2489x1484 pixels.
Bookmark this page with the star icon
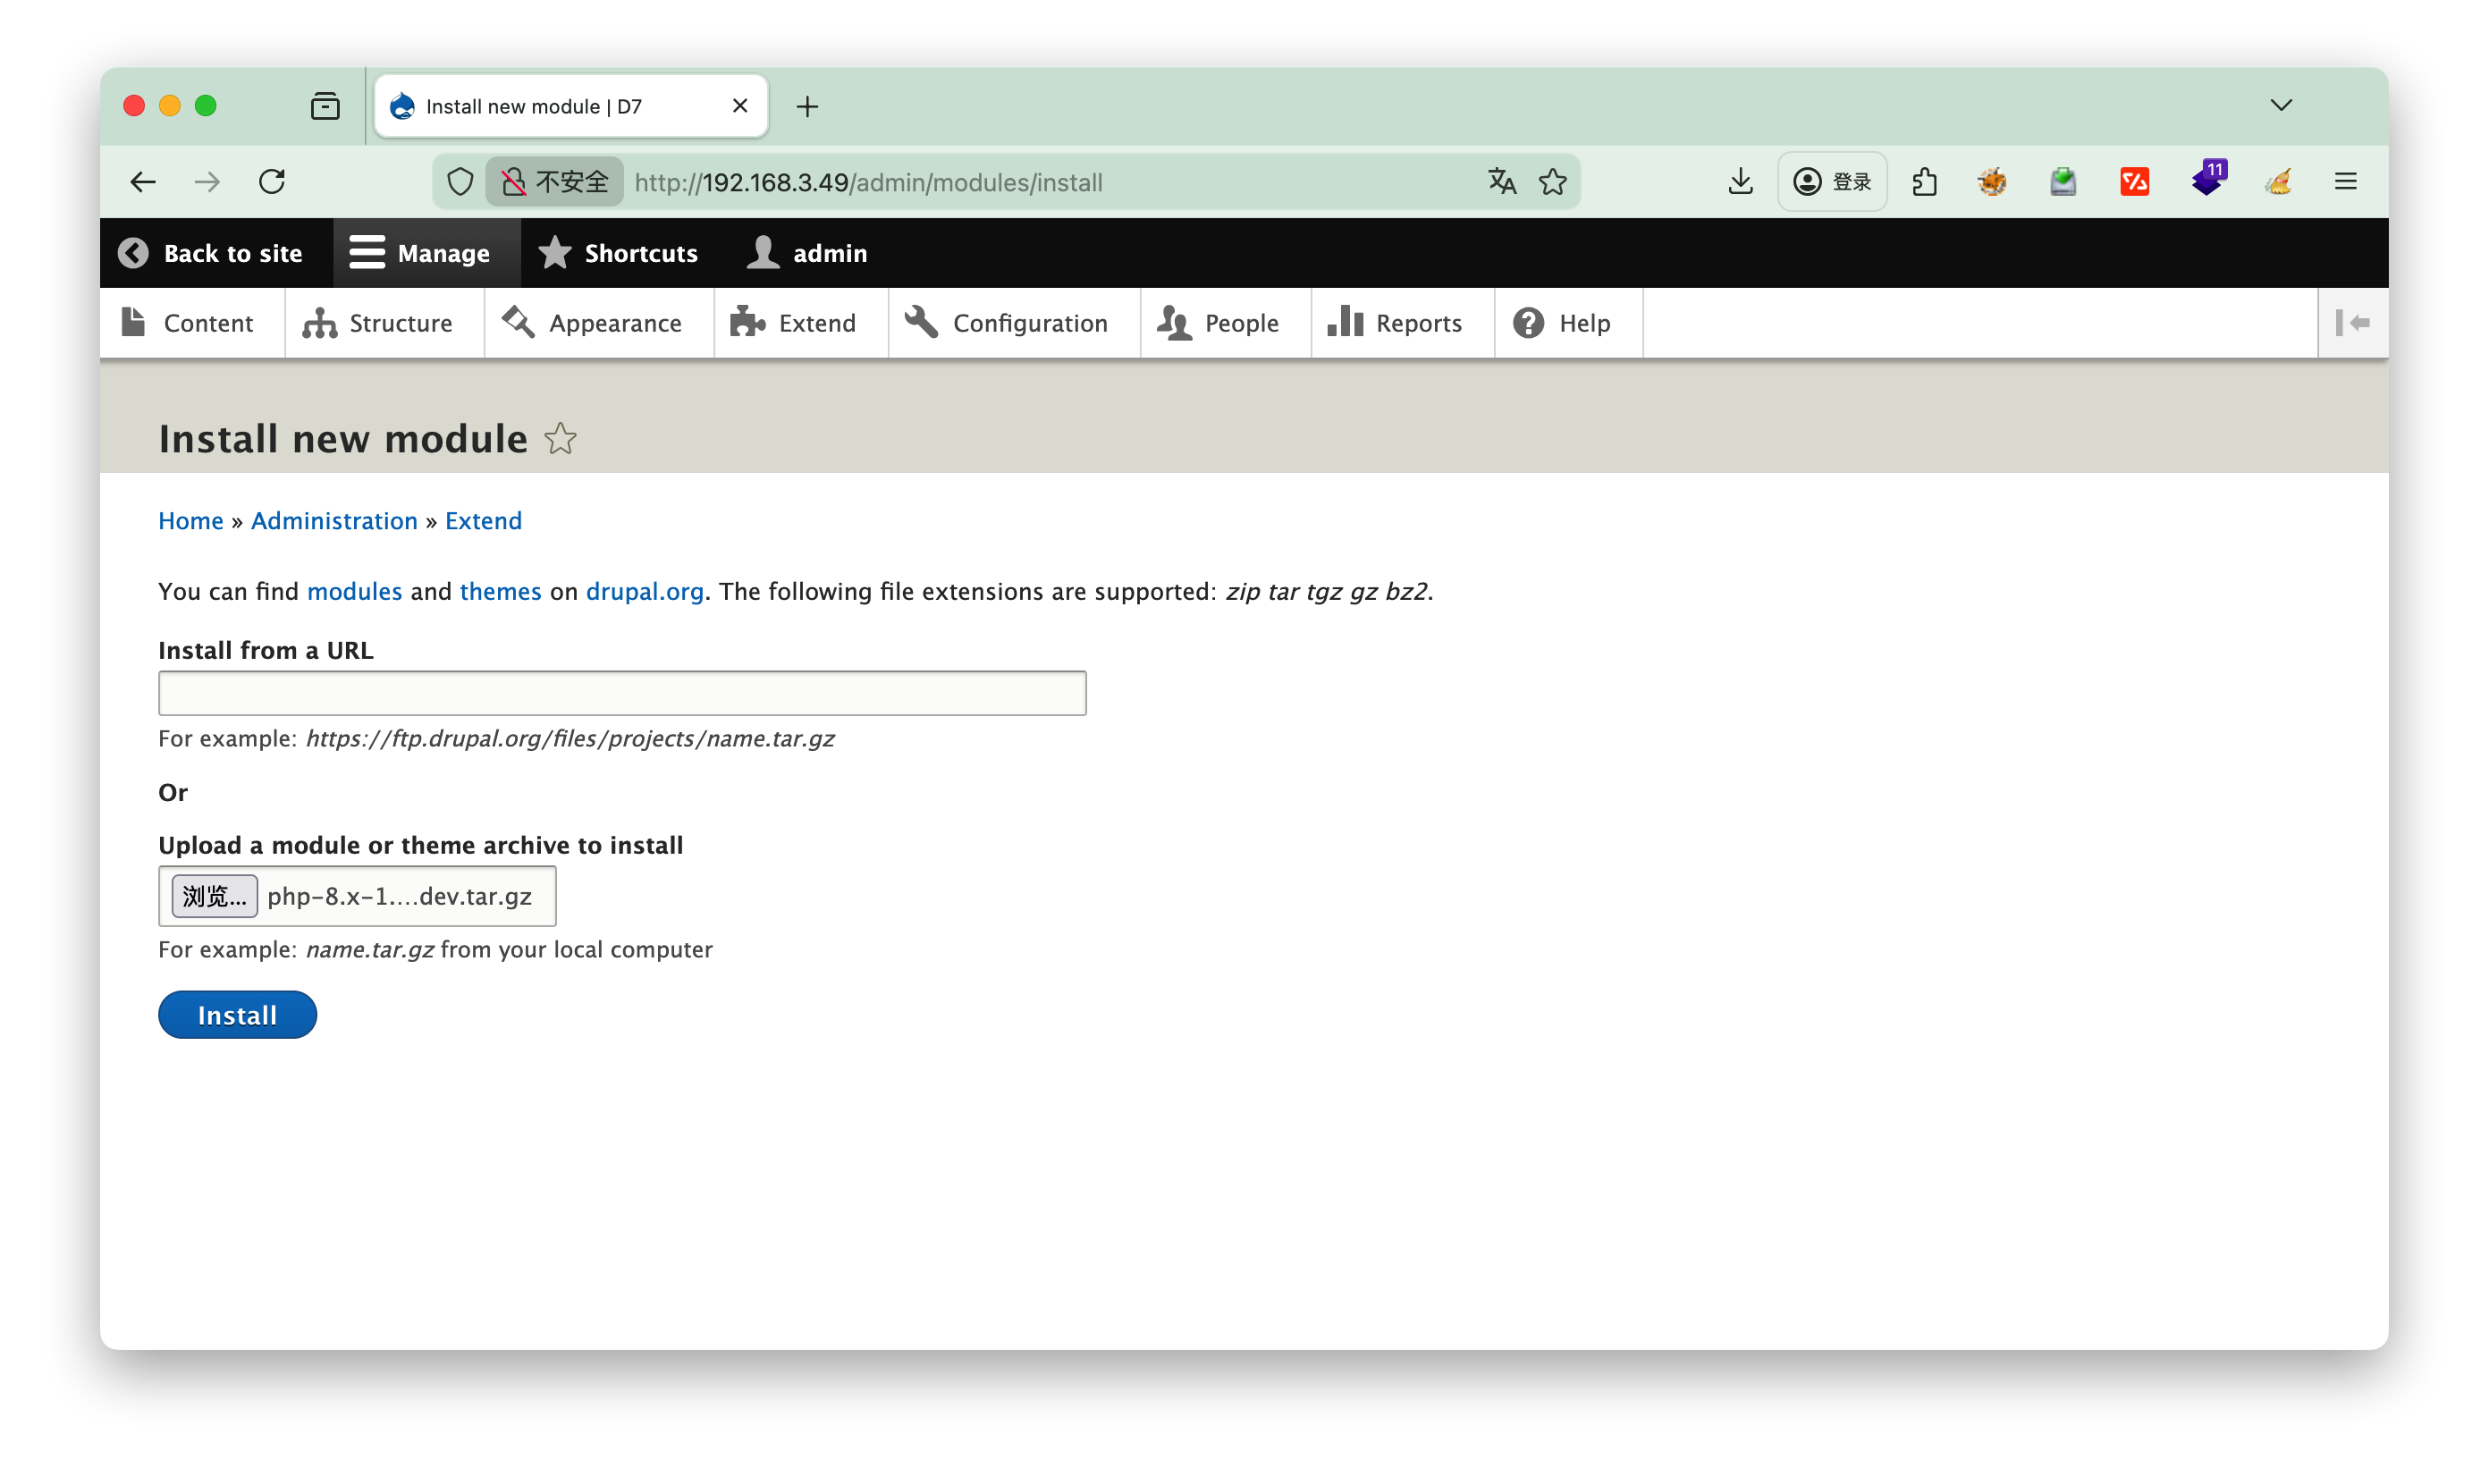pos(1552,182)
